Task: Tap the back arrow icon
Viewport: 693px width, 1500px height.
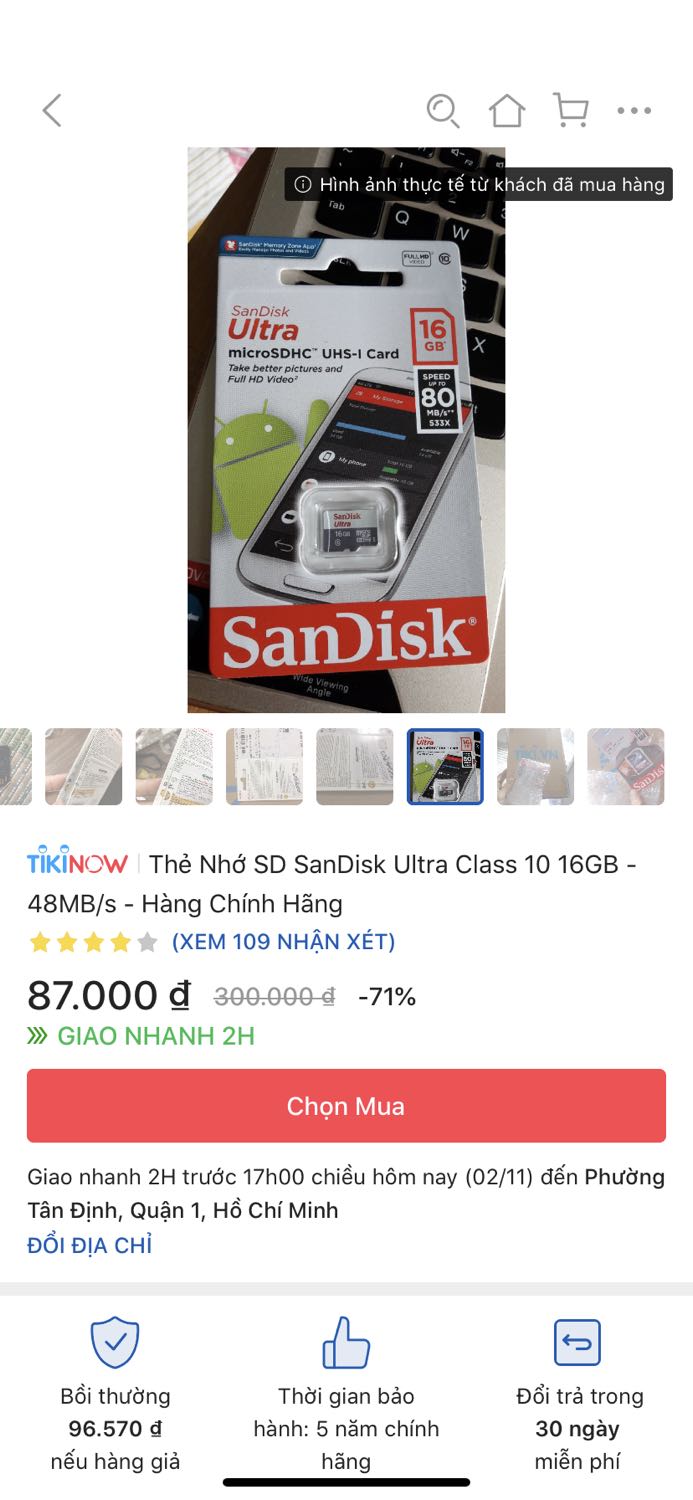Action: click(x=52, y=111)
